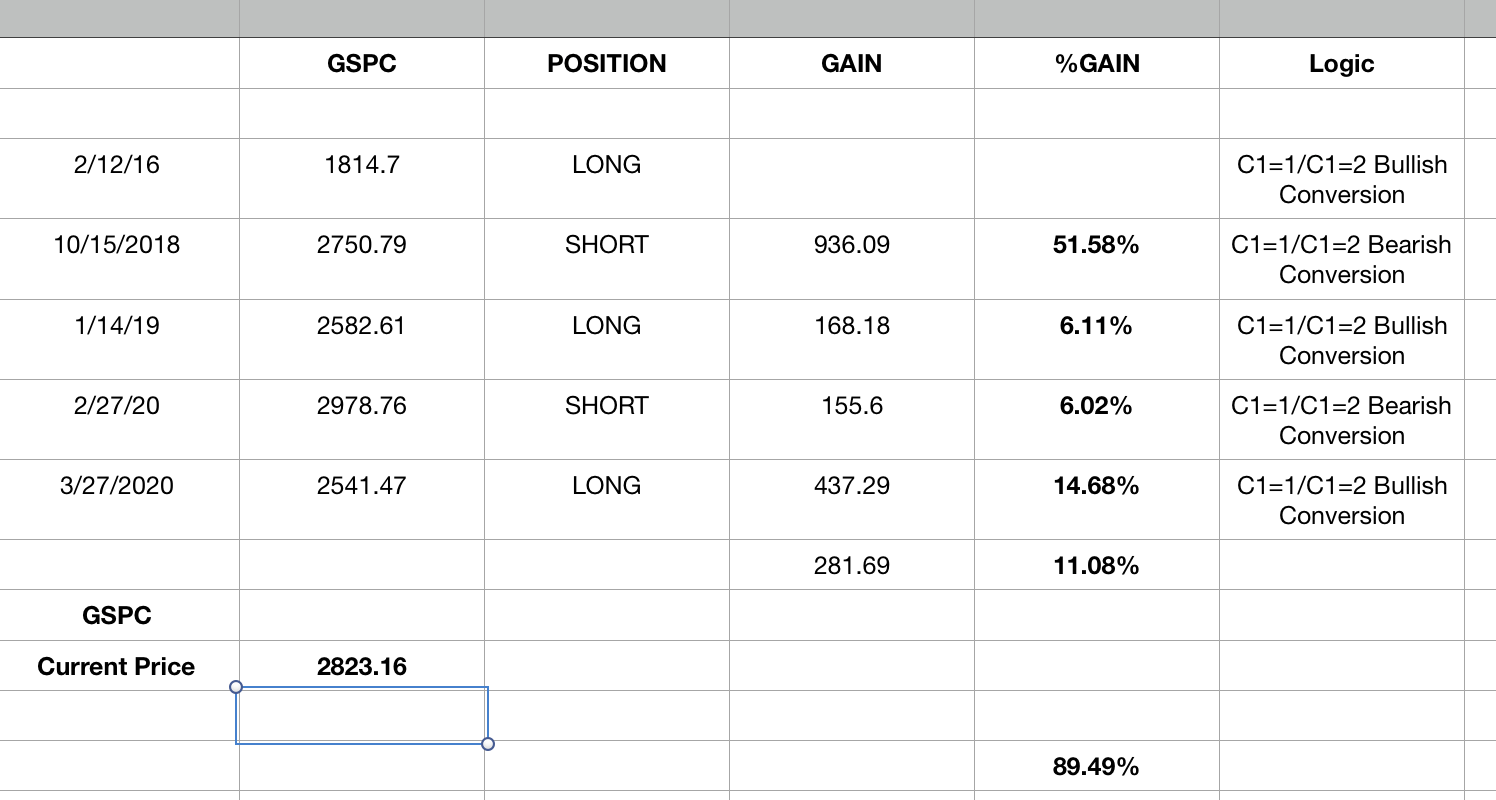Click the 2978.76 price cell
The height and width of the screenshot is (800, 1496).
[361, 405]
